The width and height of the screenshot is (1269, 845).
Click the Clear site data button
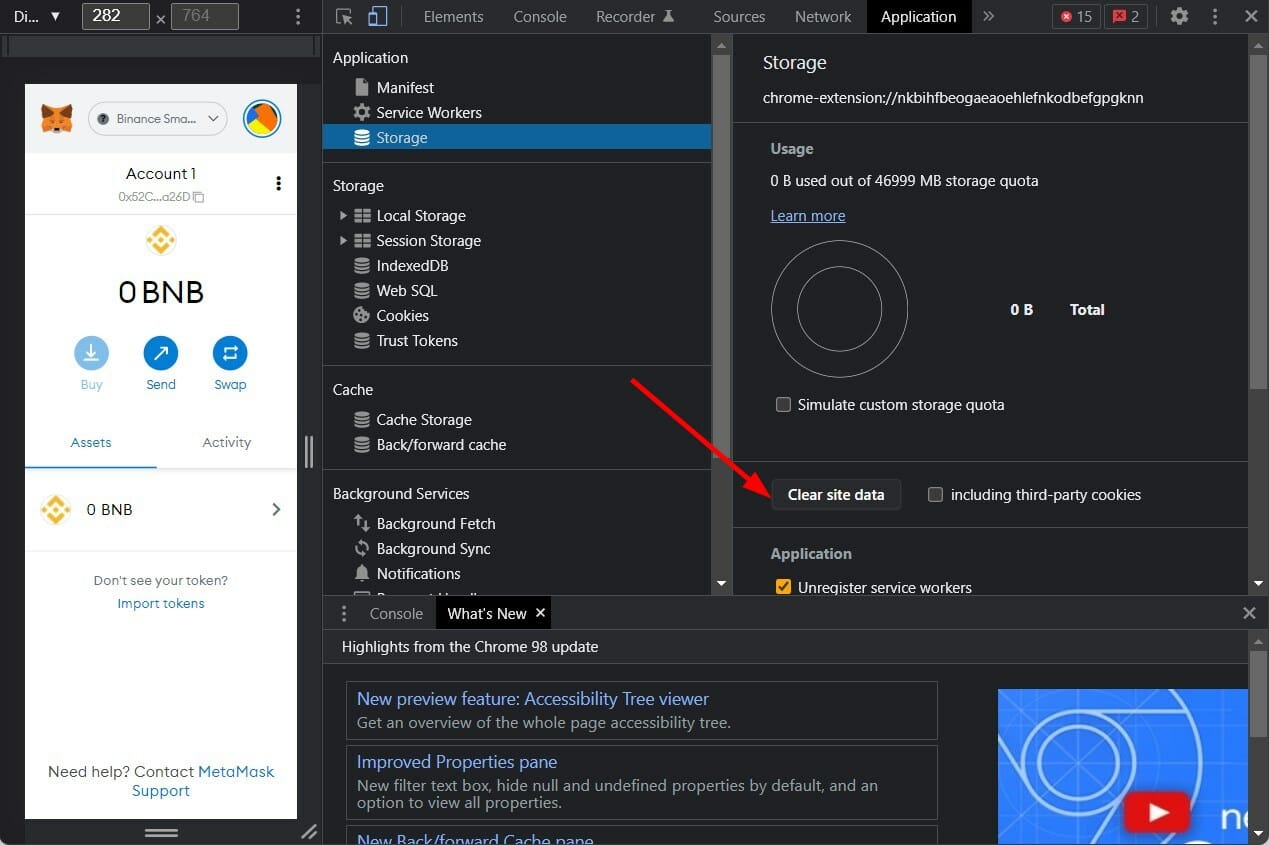pos(836,494)
